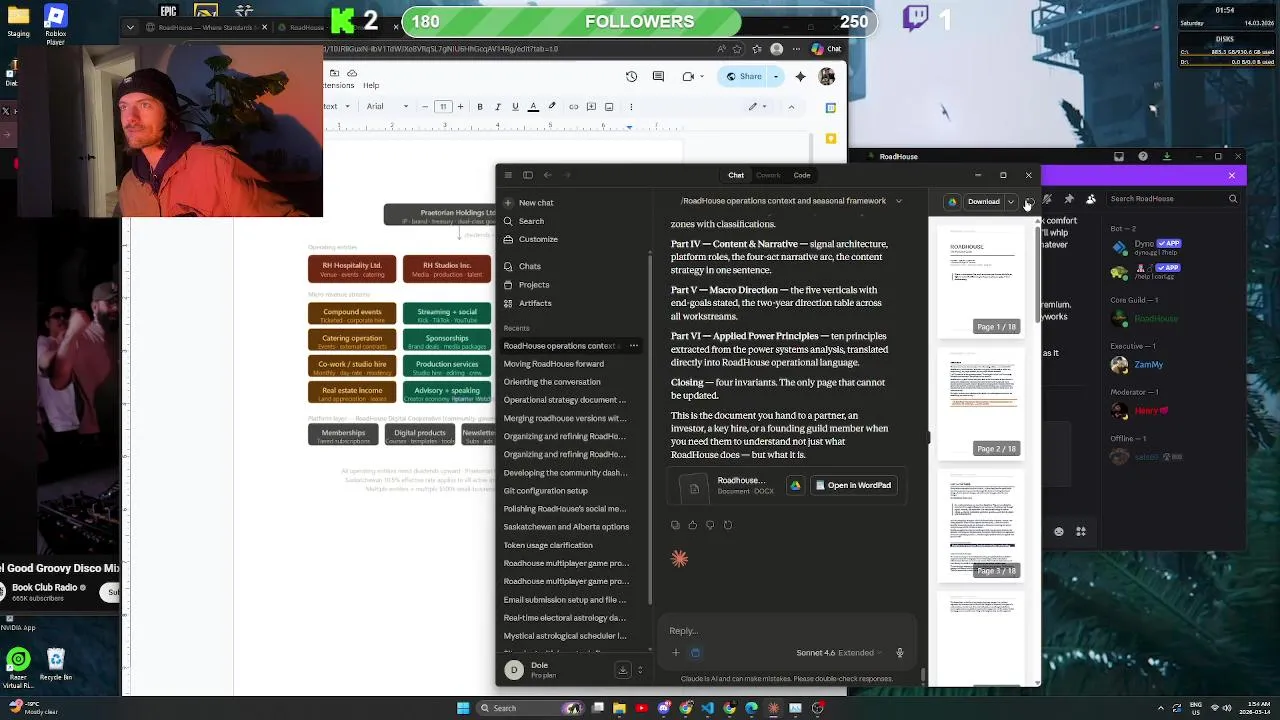Screen dimensions: 1280x720
Task: Open the Help menu in Google Docs
Action: [371, 85]
